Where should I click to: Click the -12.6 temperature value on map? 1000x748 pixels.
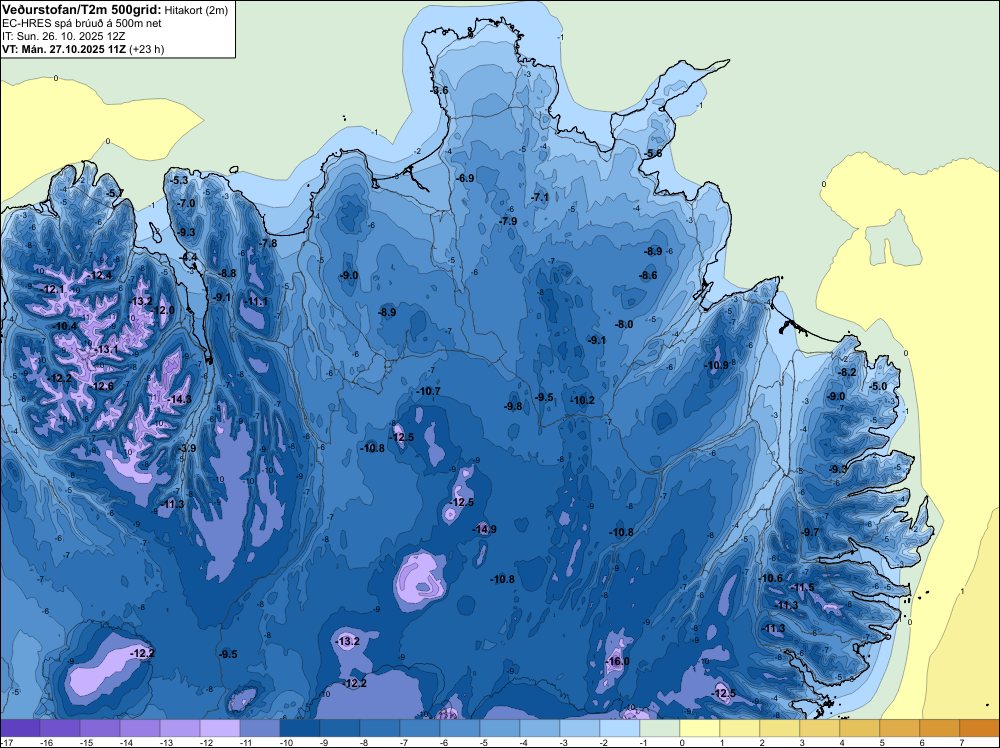[x=102, y=386]
